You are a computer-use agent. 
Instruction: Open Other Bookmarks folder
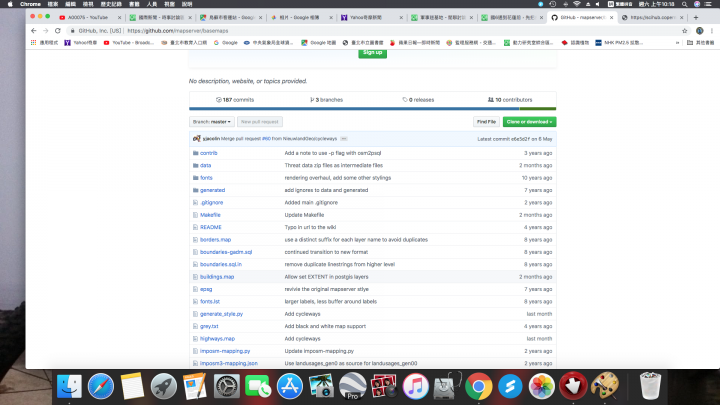(x=701, y=43)
